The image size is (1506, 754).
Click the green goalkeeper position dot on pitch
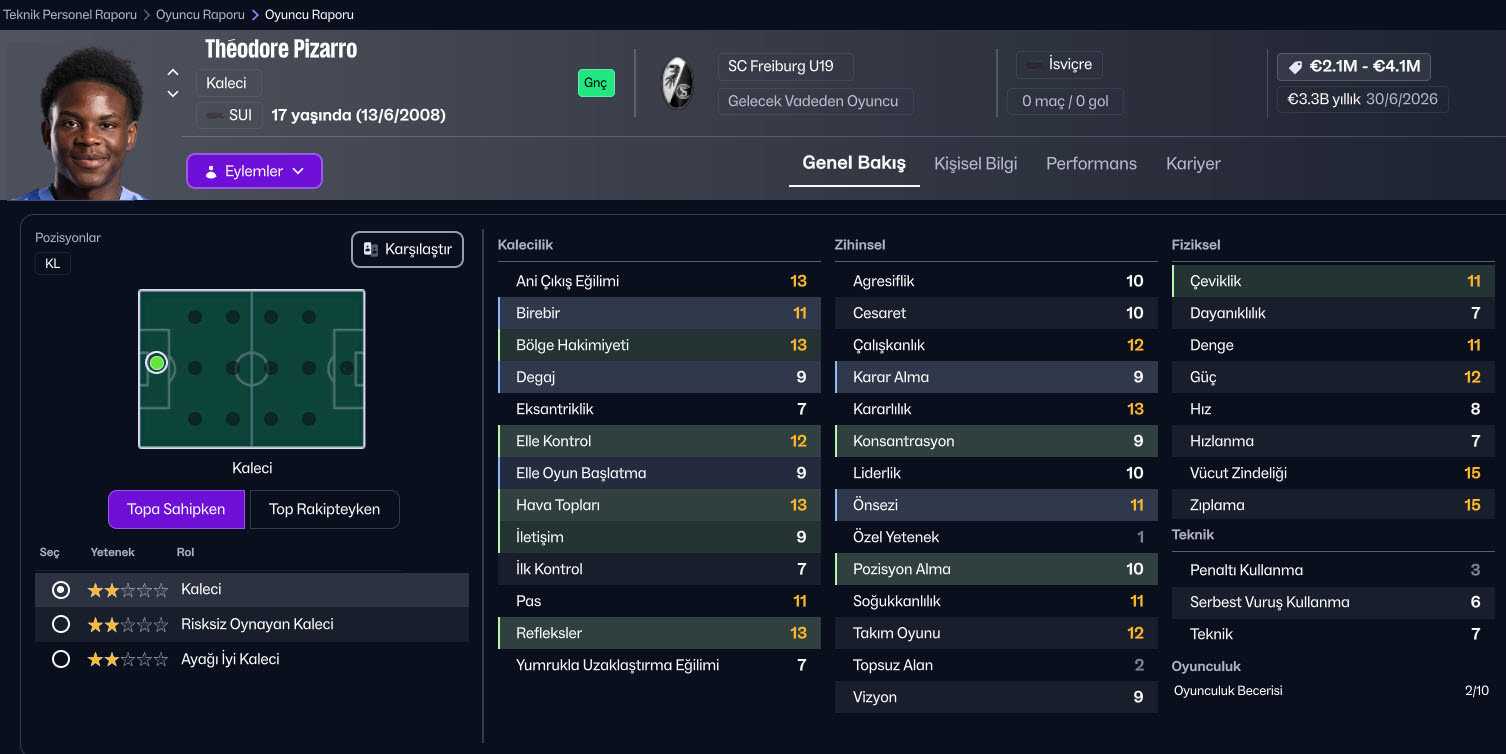coord(156,363)
